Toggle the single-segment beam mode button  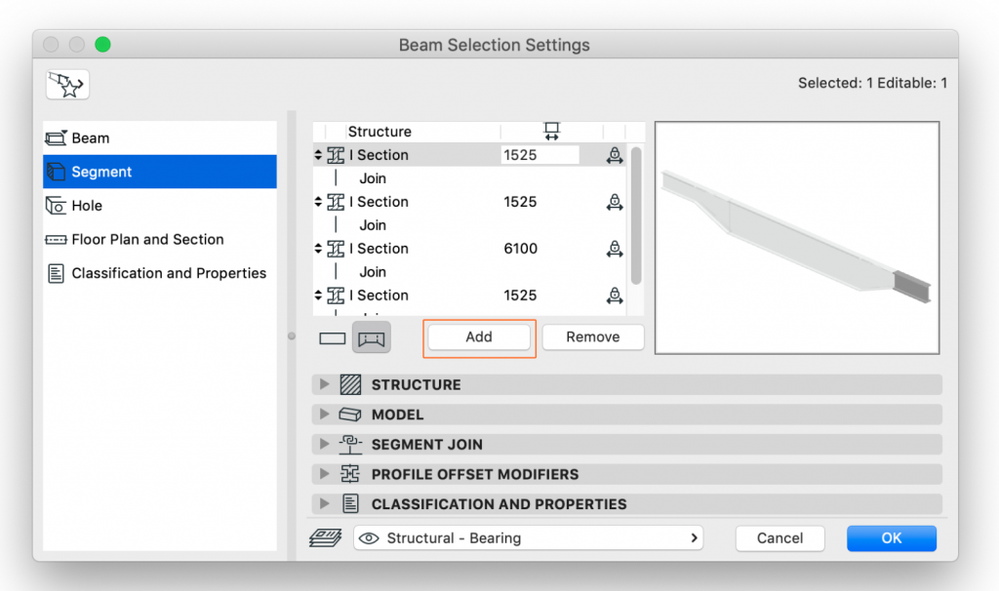(x=332, y=338)
